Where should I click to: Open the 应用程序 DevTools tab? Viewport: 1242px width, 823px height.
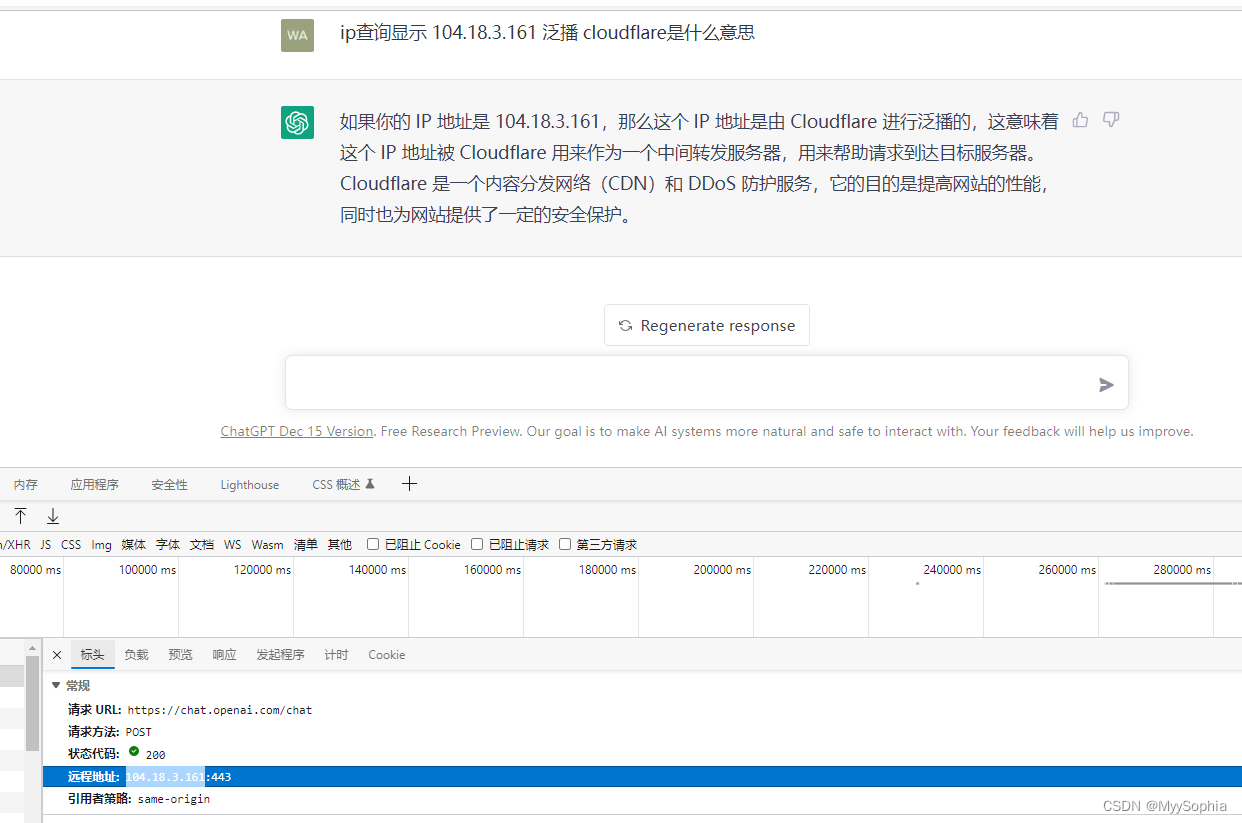click(94, 484)
